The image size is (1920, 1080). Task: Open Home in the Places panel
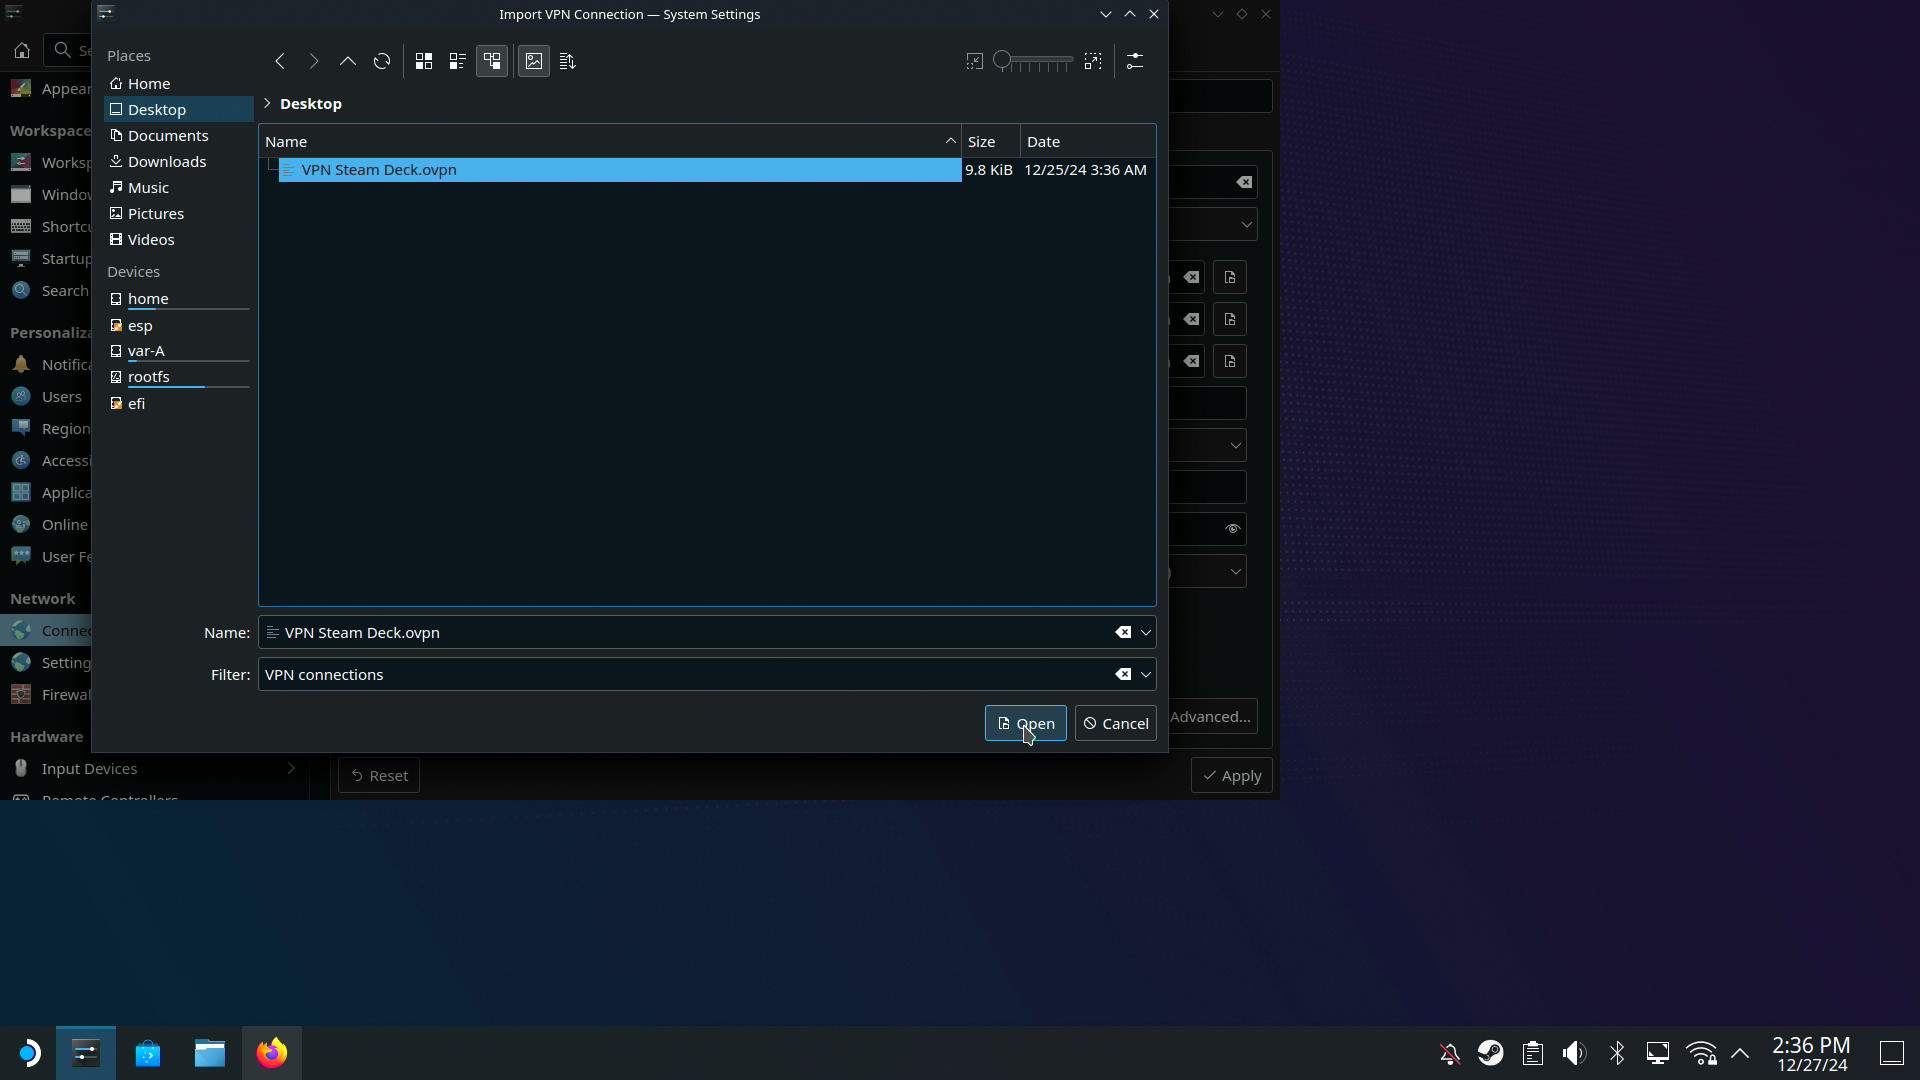pyautogui.click(x=179, y=84)
